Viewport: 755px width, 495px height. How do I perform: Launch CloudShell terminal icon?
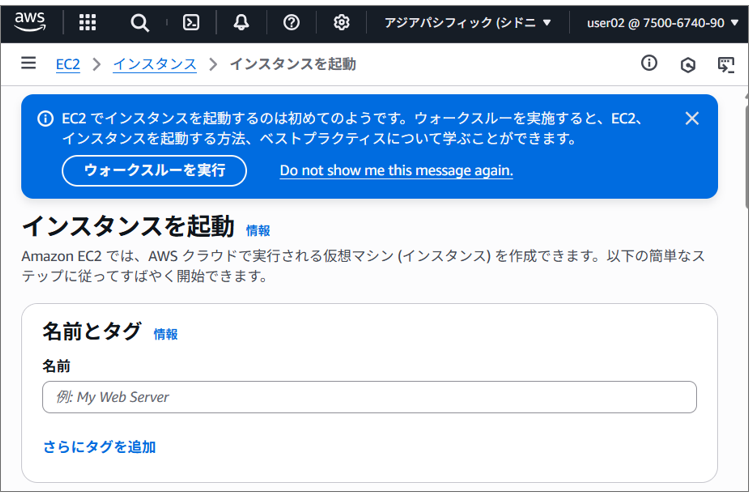[x=191, y=22]
